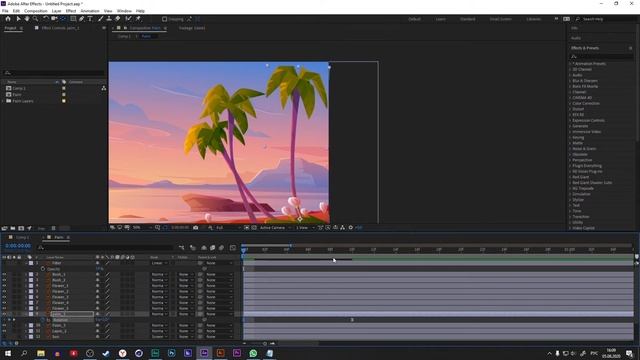Select the Type tool
Viewport: 640px width, 360px height.
click(90, 19)
